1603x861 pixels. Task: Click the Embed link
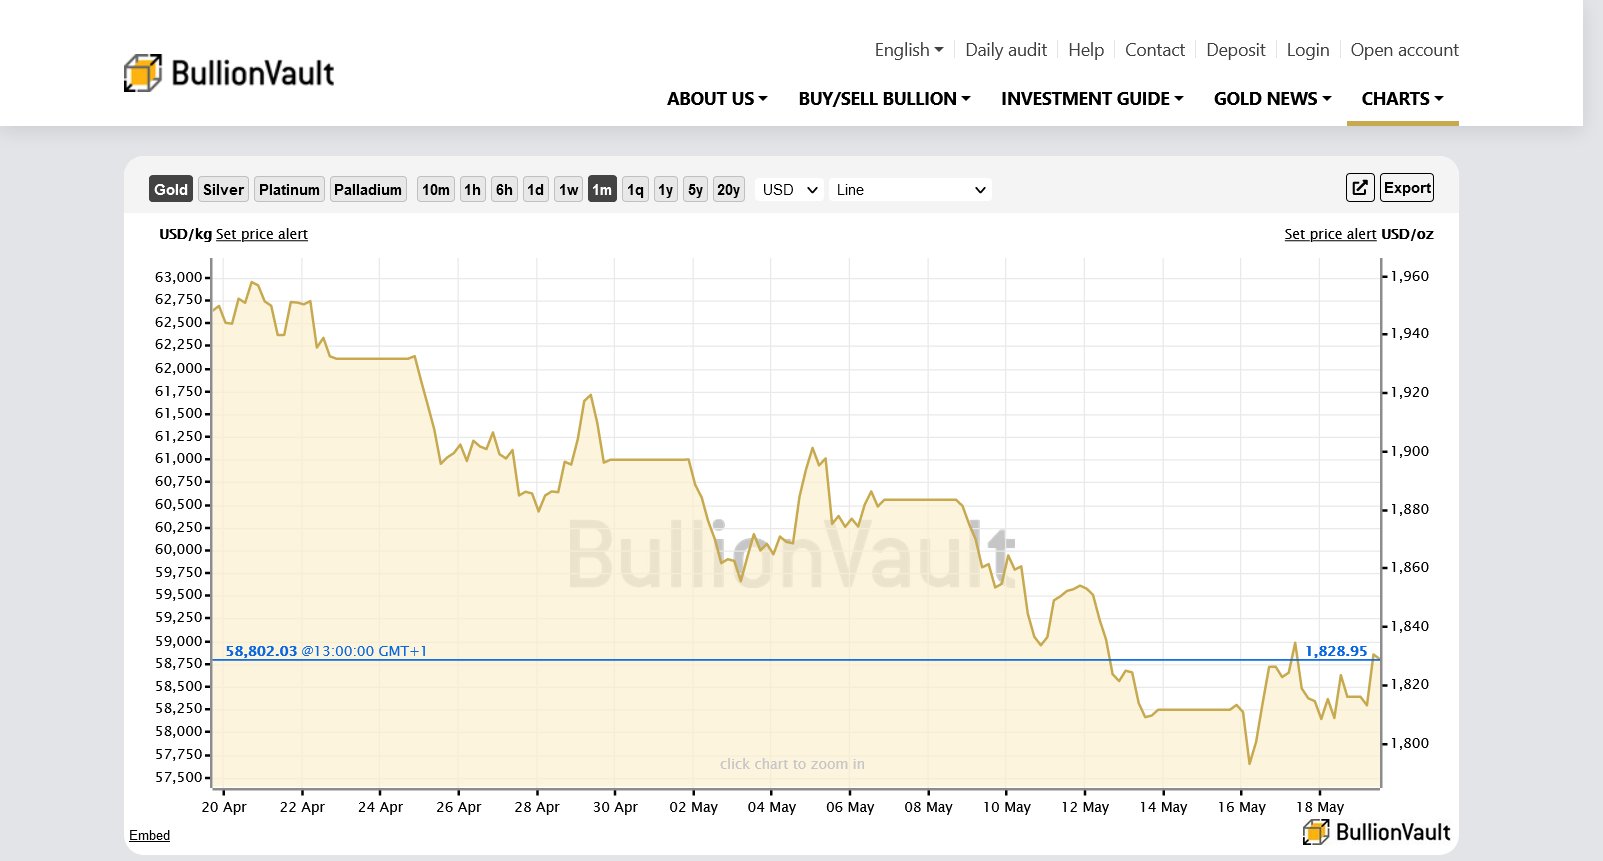coord(149,835)
